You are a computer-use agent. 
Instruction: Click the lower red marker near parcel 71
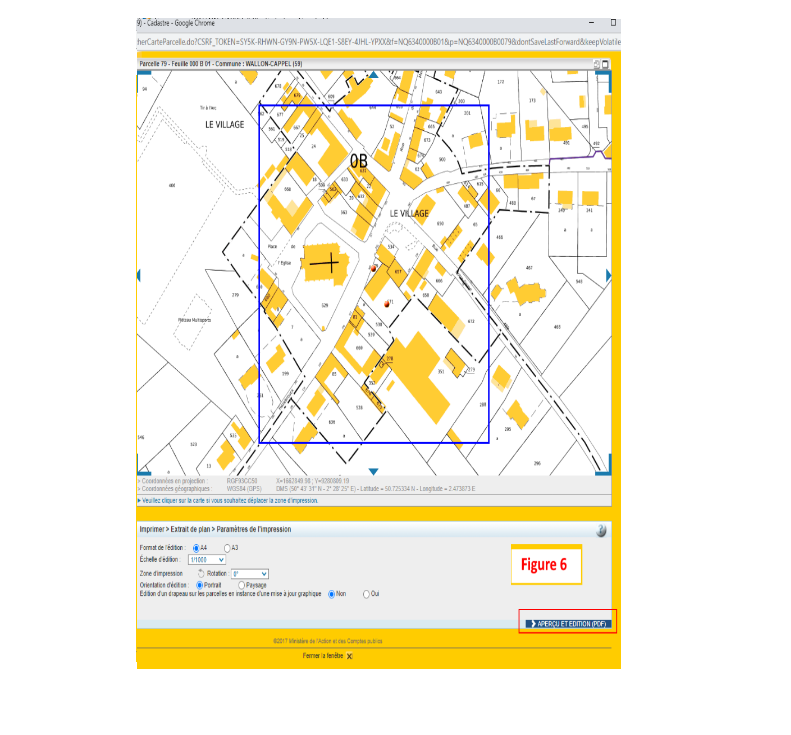coord(387,304)
